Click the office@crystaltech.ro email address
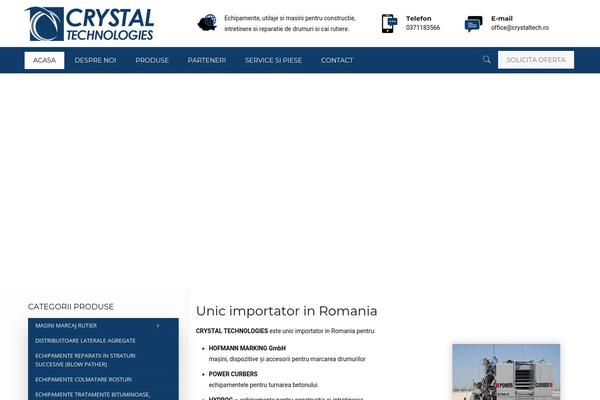Image resolution: width=600 pixels, height=400 pixels. (520, 28)
